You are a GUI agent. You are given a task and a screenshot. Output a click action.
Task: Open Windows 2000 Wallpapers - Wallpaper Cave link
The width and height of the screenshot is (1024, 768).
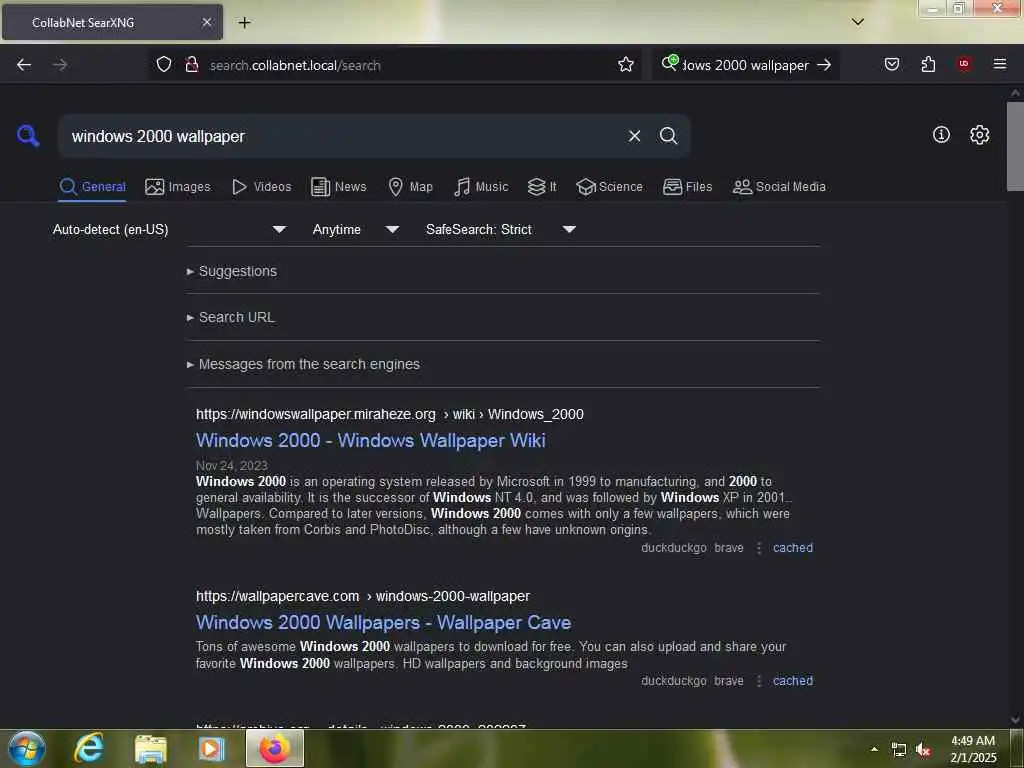click(x=383, y=623)
